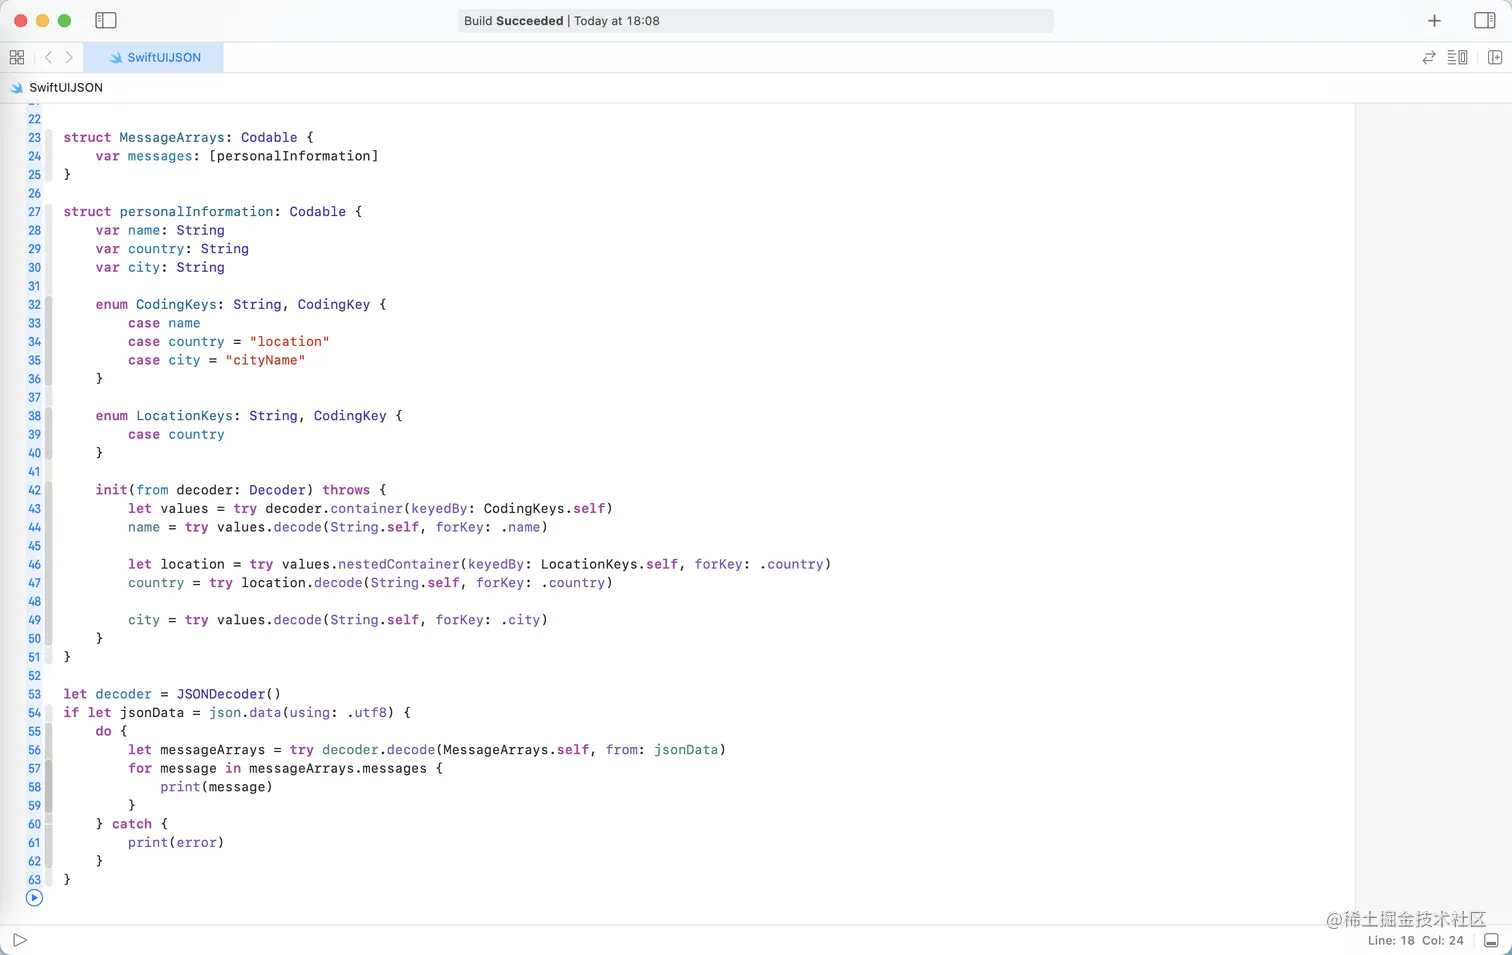Click 'var city: String' declaration

[x=160, y=268]
